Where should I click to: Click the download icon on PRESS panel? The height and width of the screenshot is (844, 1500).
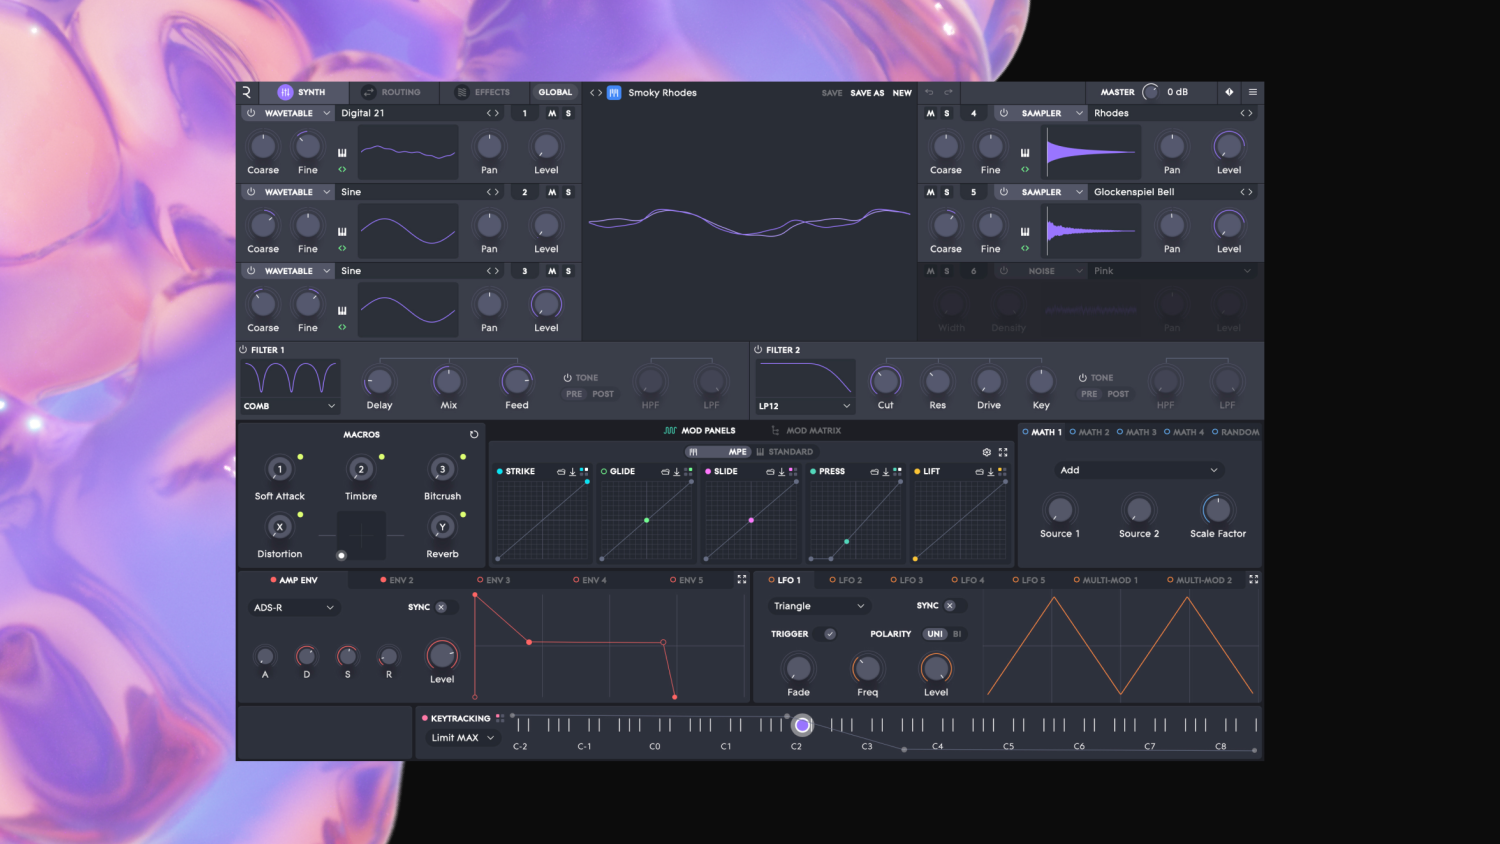(x=886, y=471)
